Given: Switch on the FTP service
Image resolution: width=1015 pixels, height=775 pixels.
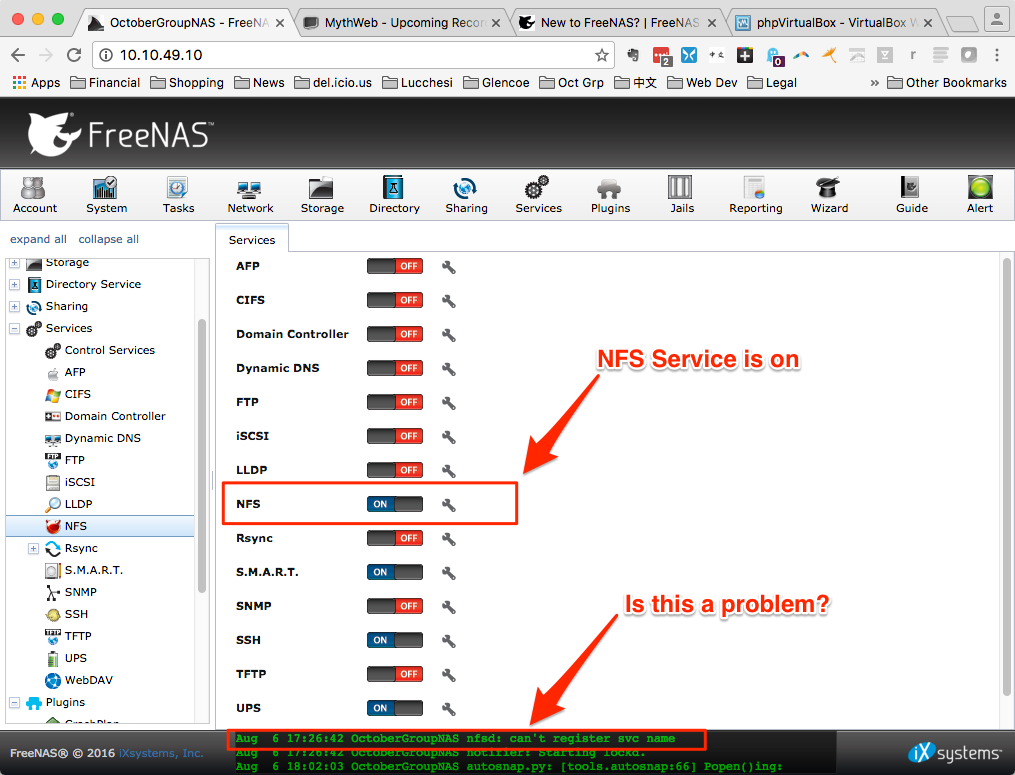Looking at the screenshot, I should 395,402.
